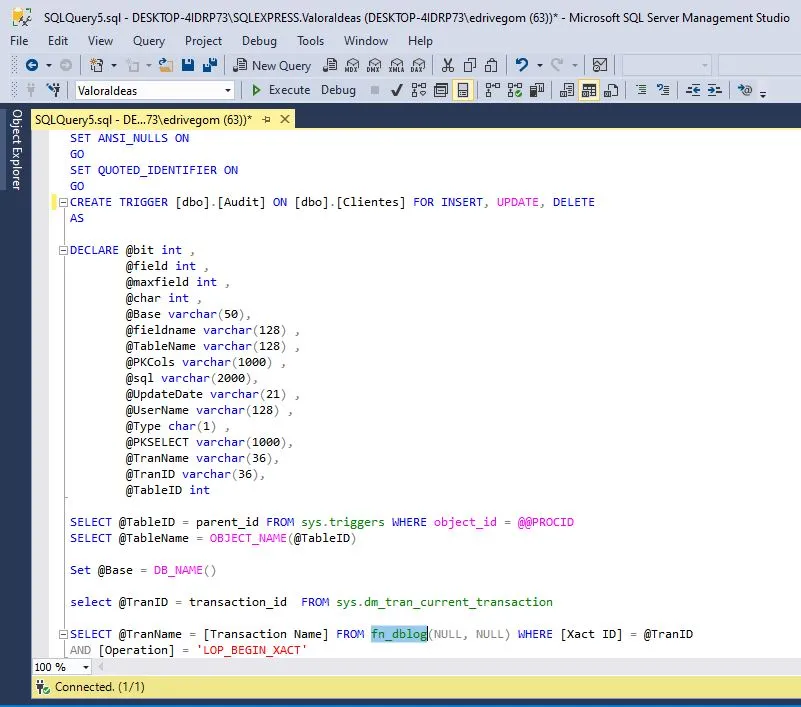Open the Project menu
801x707 pixels.
pos(203,41)
